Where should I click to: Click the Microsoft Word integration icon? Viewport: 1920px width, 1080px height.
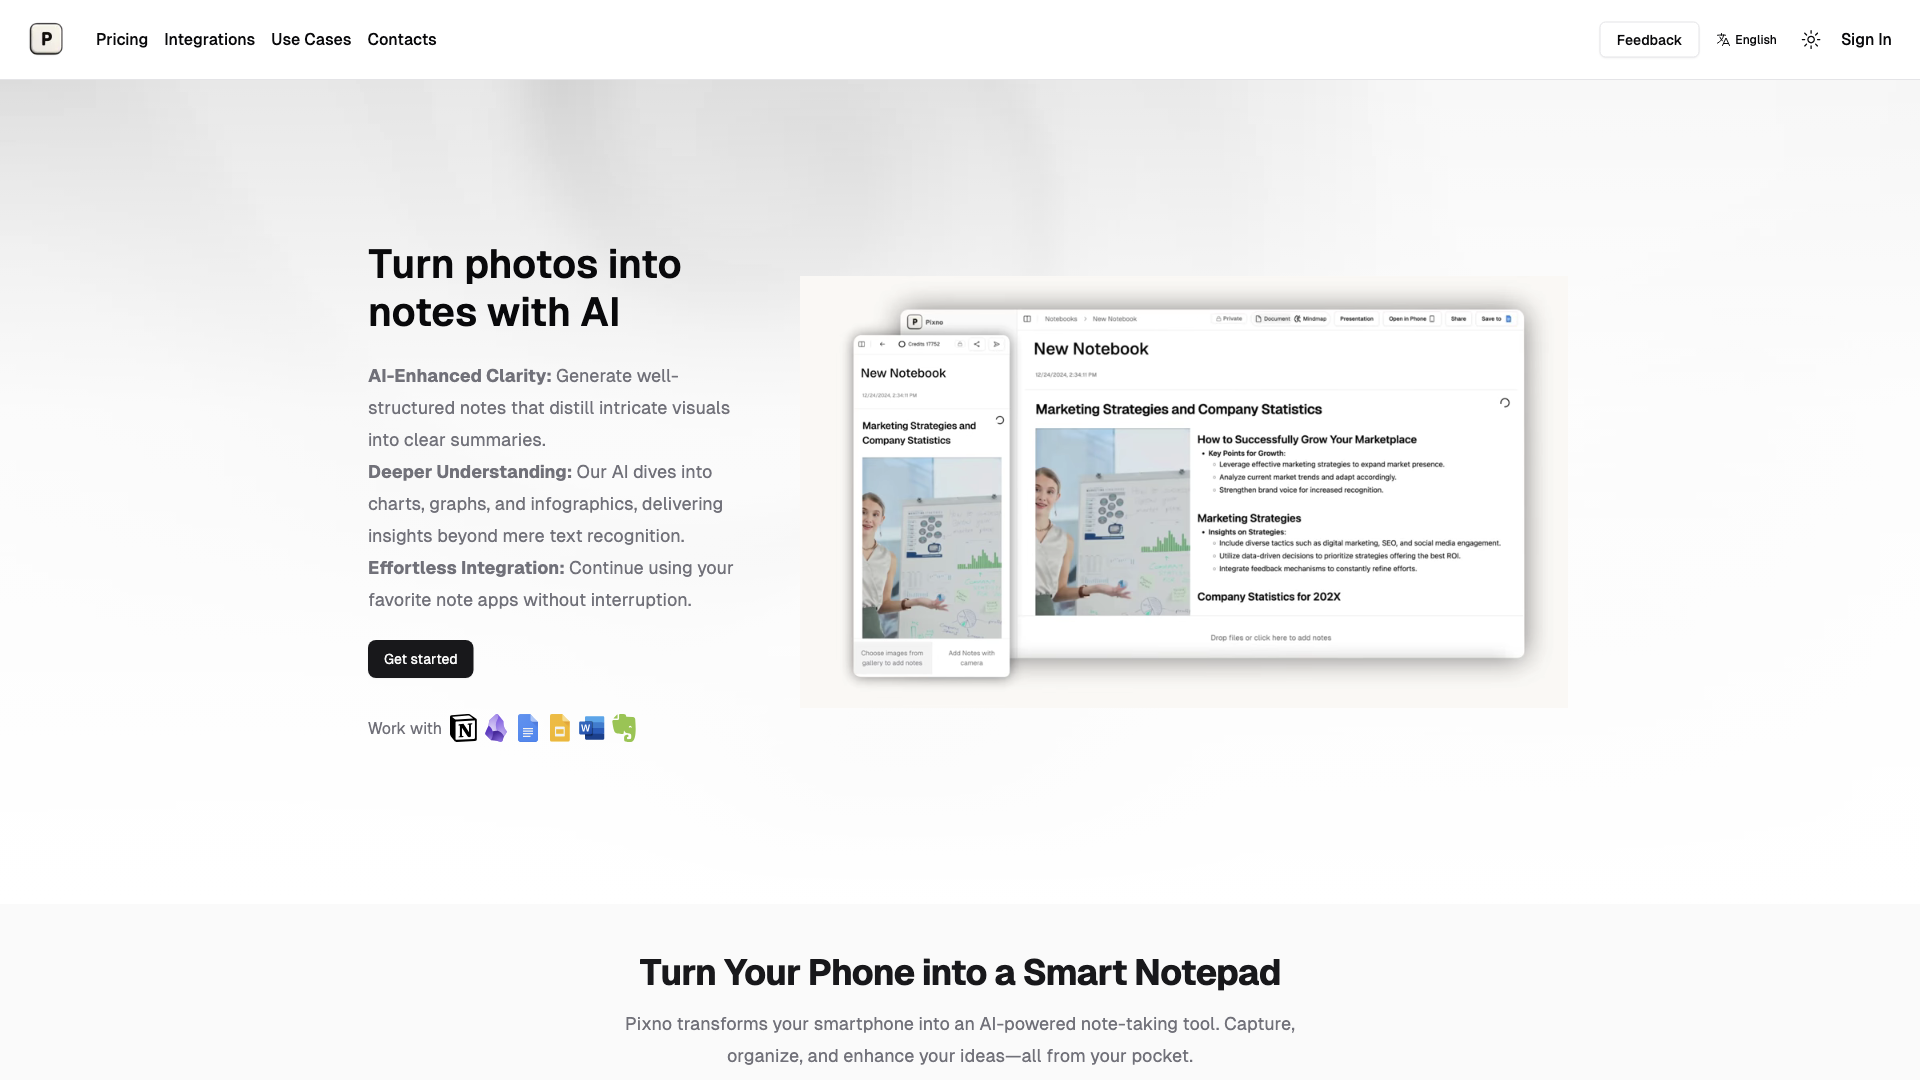point(591,728)
